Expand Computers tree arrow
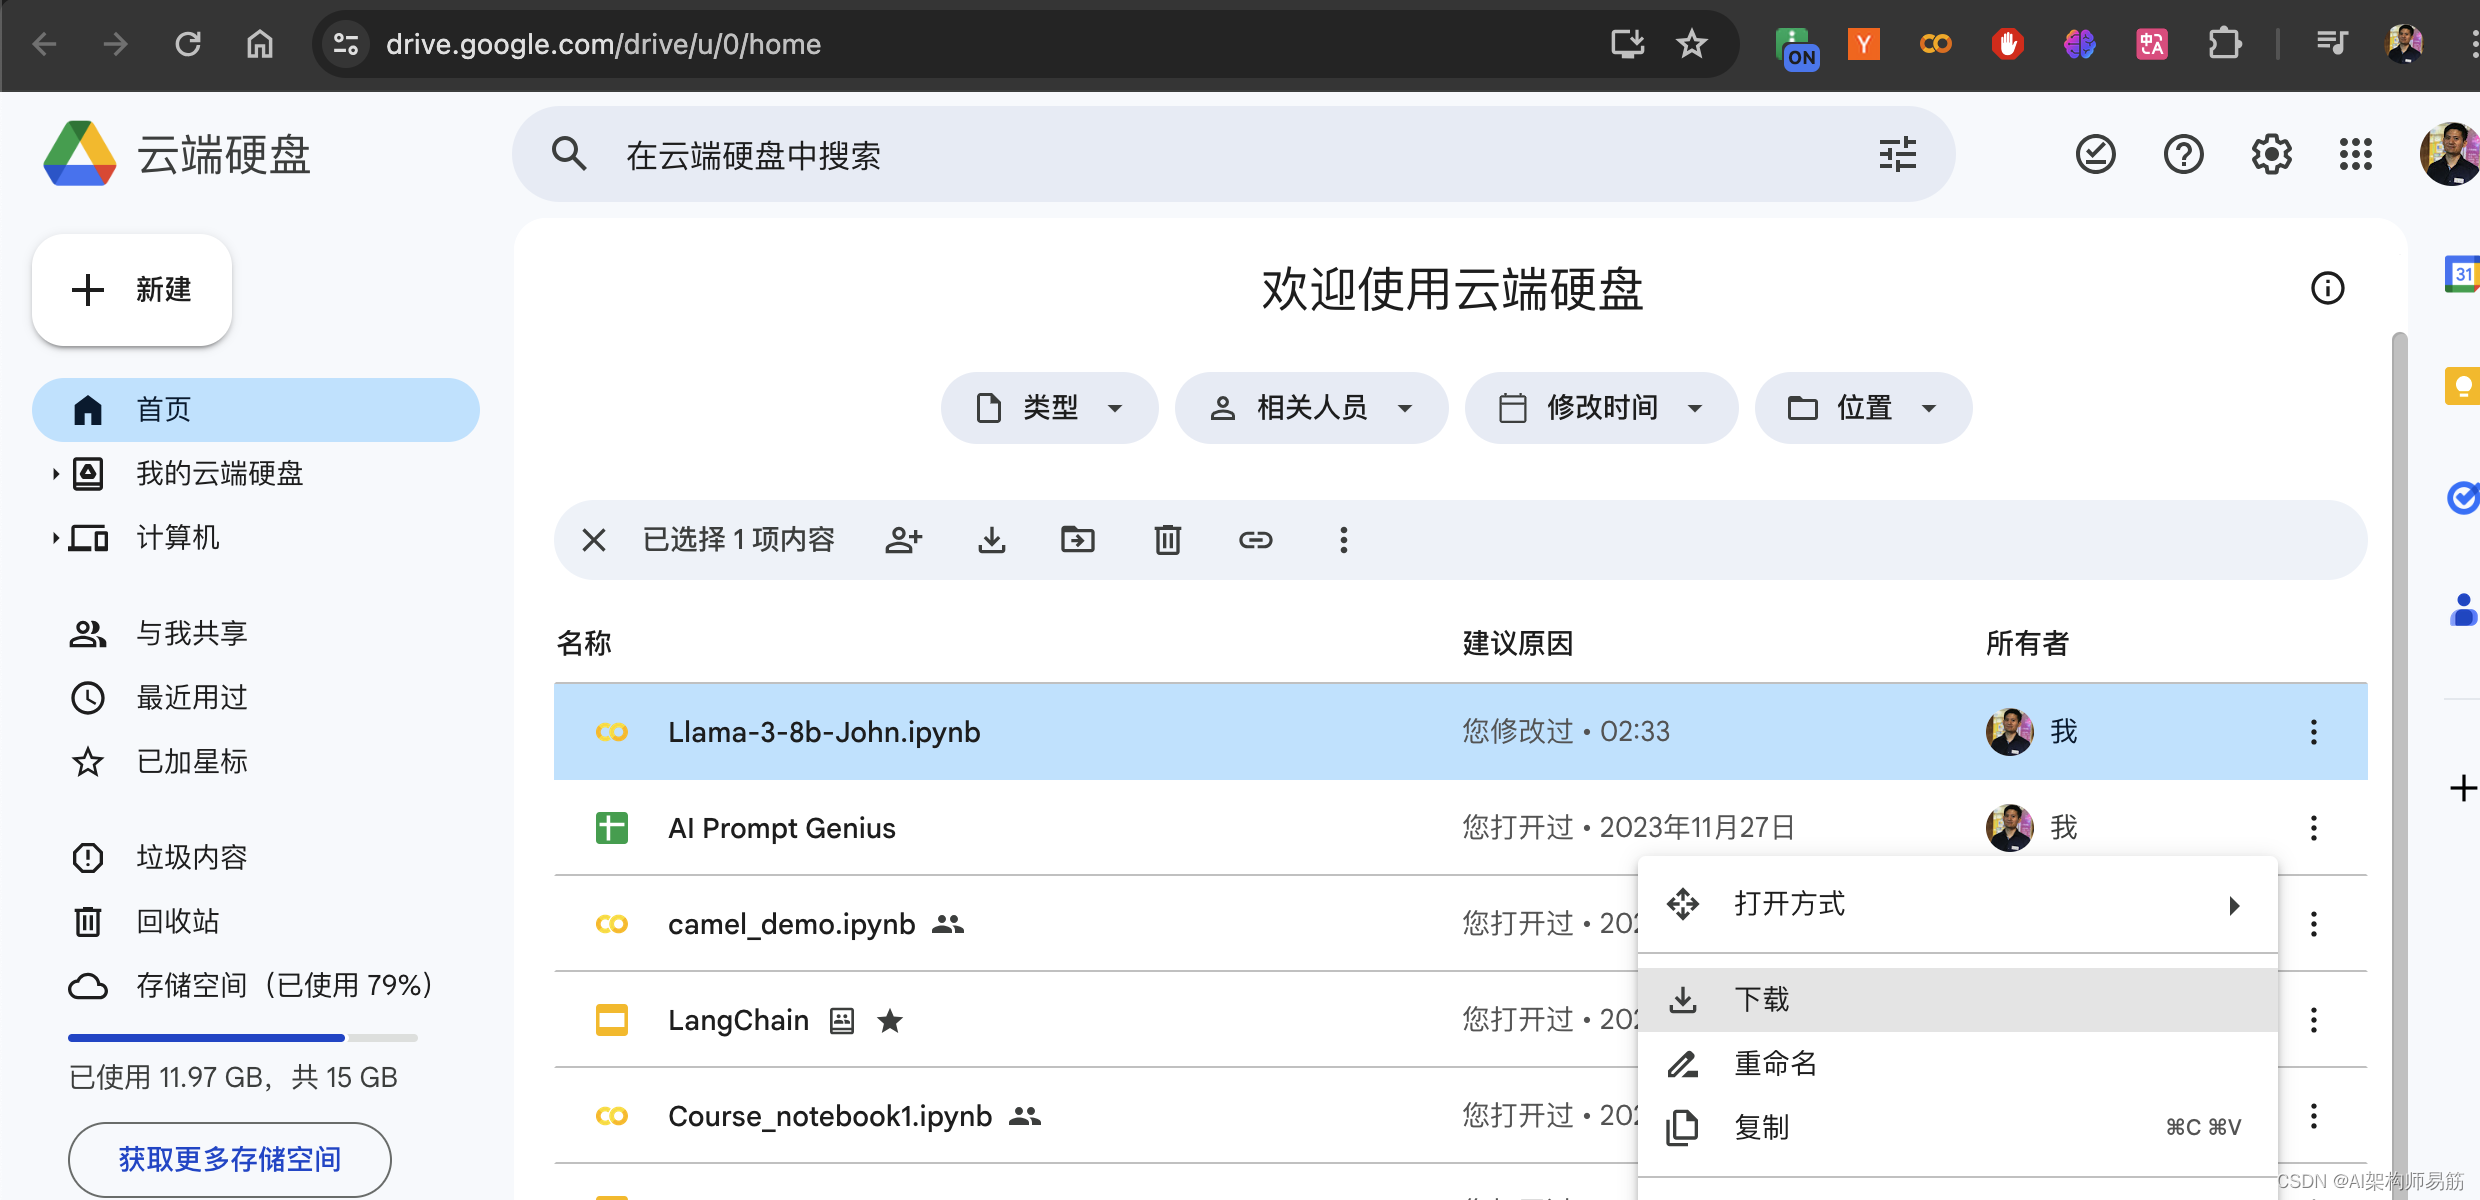The height and width of the screenshot is (1200, 2480). 55,538
